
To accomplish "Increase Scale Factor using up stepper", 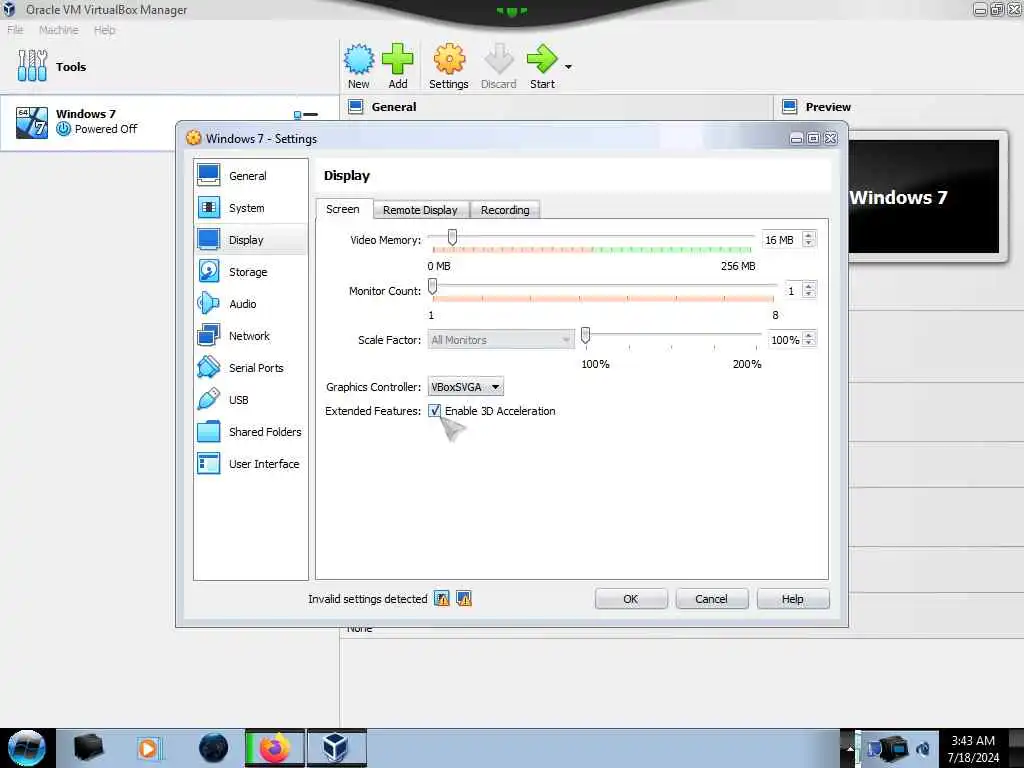I will pyautogui.click(x=809, y=336).
